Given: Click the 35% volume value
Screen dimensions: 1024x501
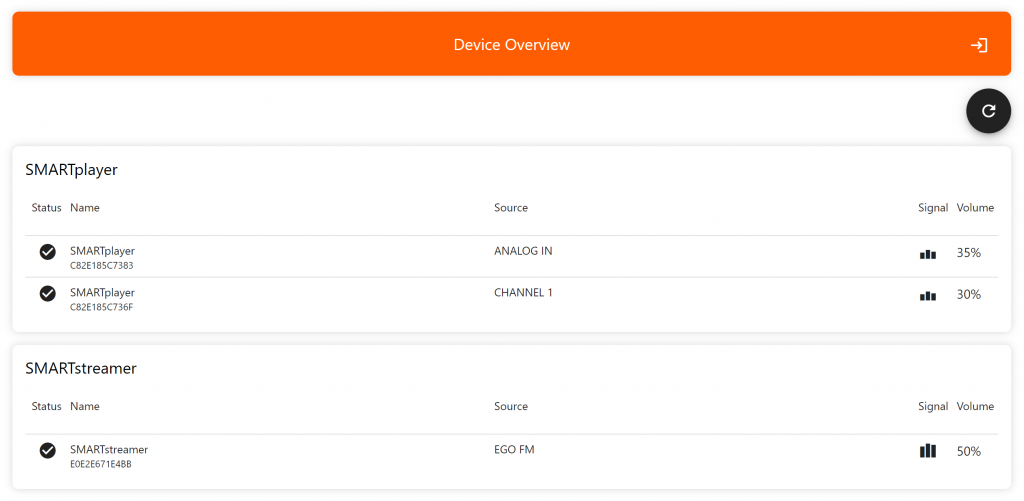Looking at the screenshot, I should click(968, 253).
